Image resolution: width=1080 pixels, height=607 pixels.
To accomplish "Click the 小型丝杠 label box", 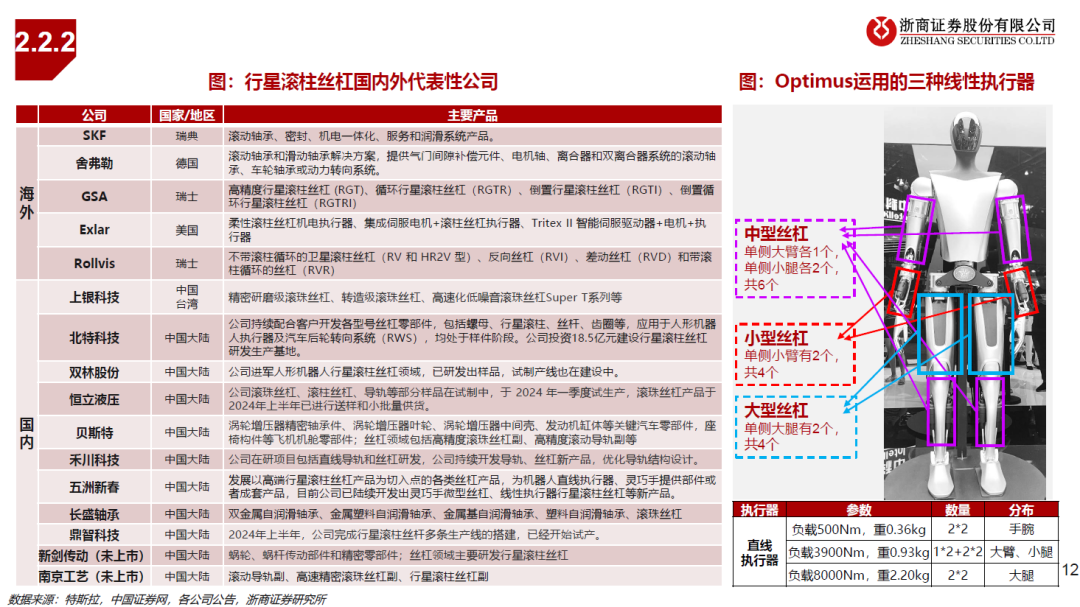I will (x=795, y=354).
